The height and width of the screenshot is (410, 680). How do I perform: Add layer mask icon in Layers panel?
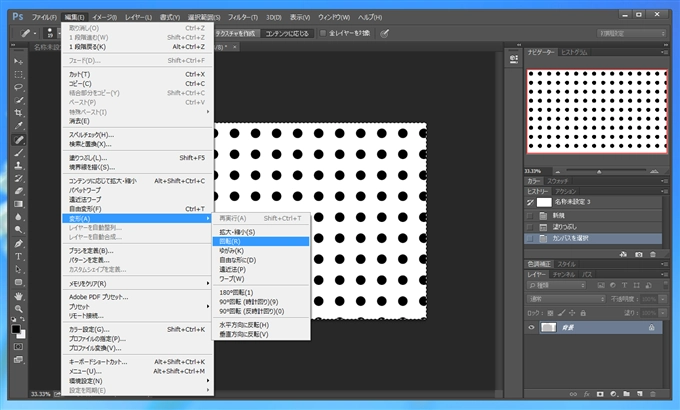coord(600,394)
